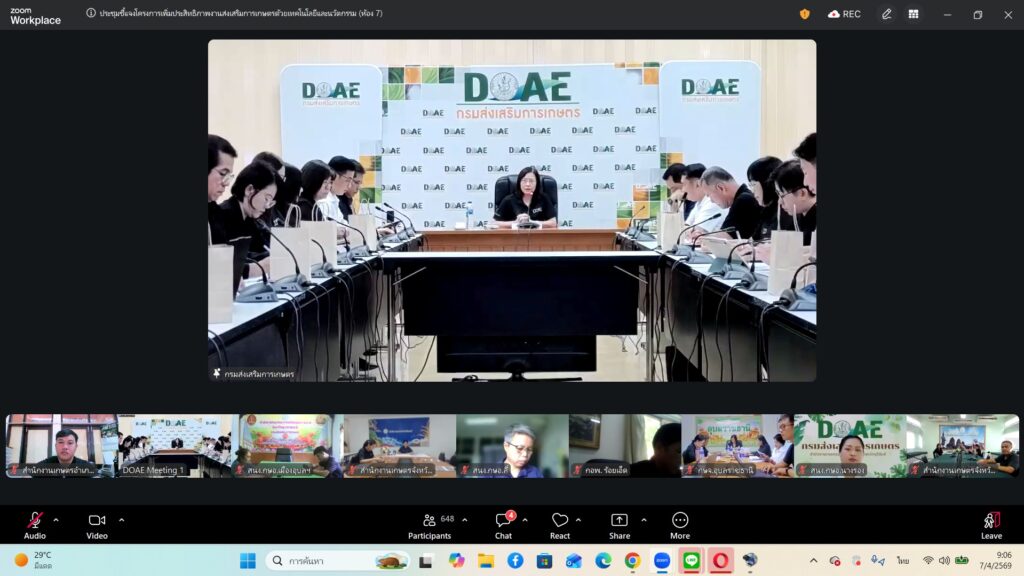Open the LINE app from the taskbar
Image resolution: width=1024 pixels, height=576 pixels.
point(691,560)
